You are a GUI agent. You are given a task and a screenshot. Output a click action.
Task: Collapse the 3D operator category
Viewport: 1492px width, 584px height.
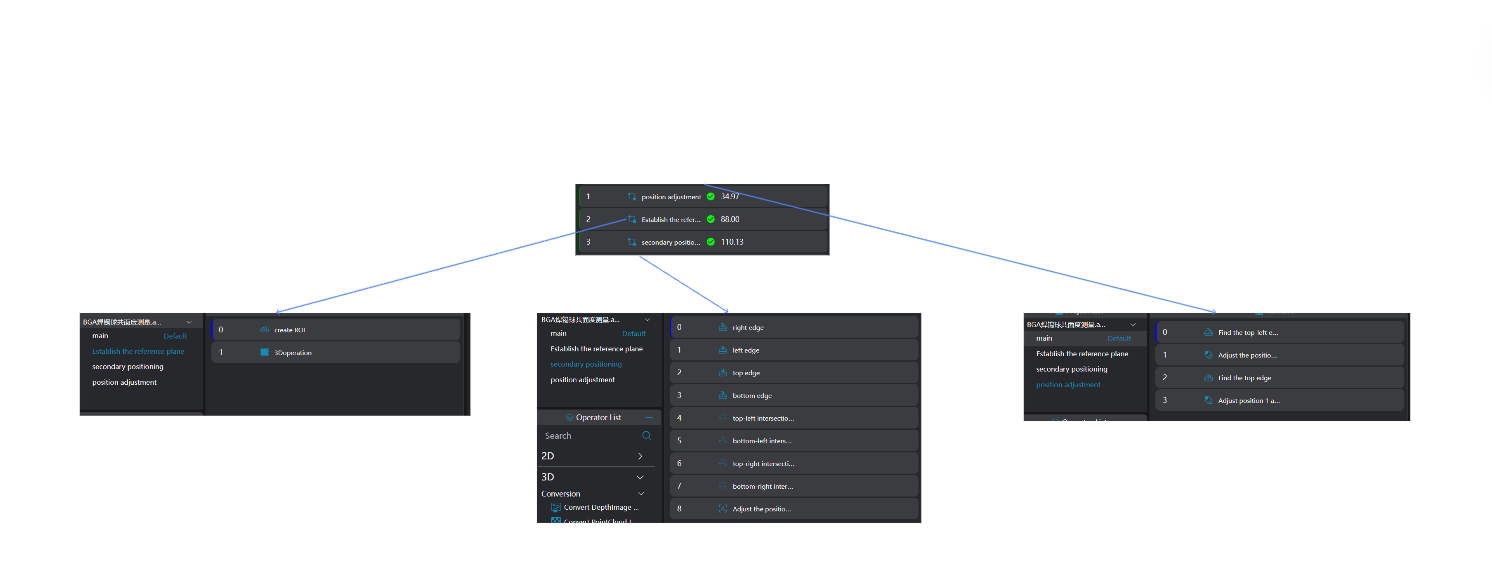click(x=640, y=478)
